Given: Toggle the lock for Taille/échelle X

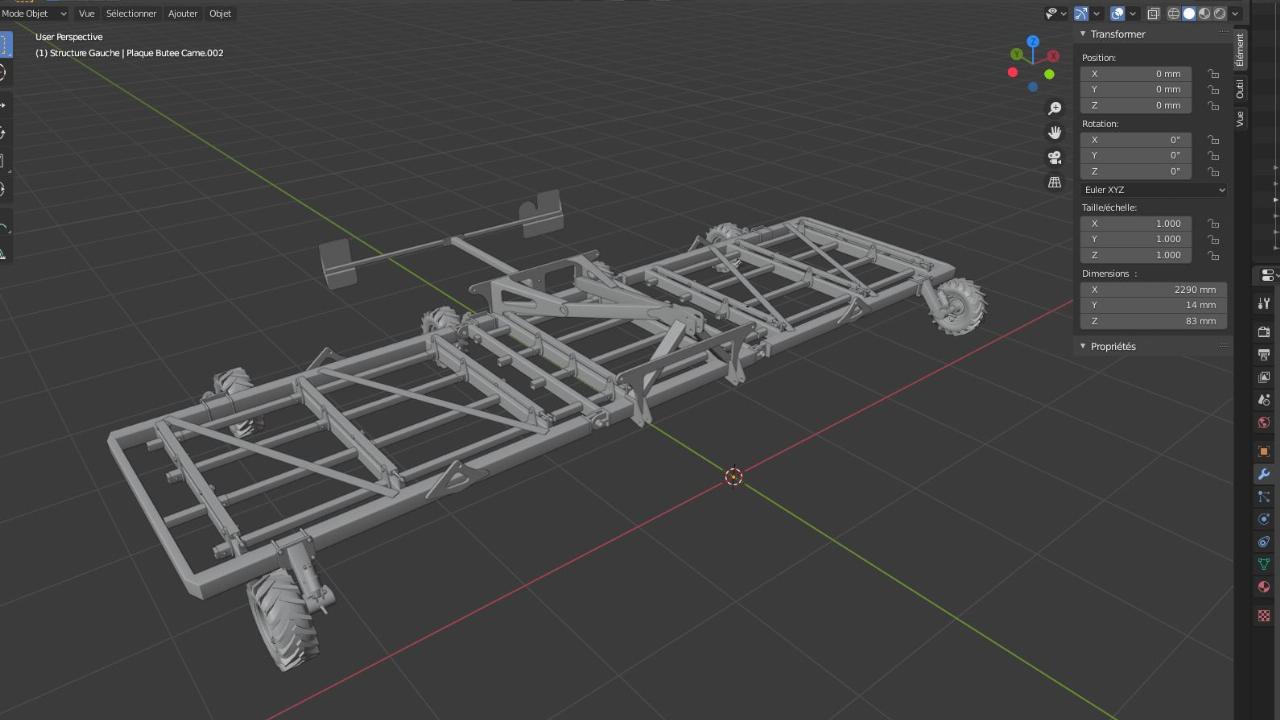Looking at the screenshot, I should 1213,224.
